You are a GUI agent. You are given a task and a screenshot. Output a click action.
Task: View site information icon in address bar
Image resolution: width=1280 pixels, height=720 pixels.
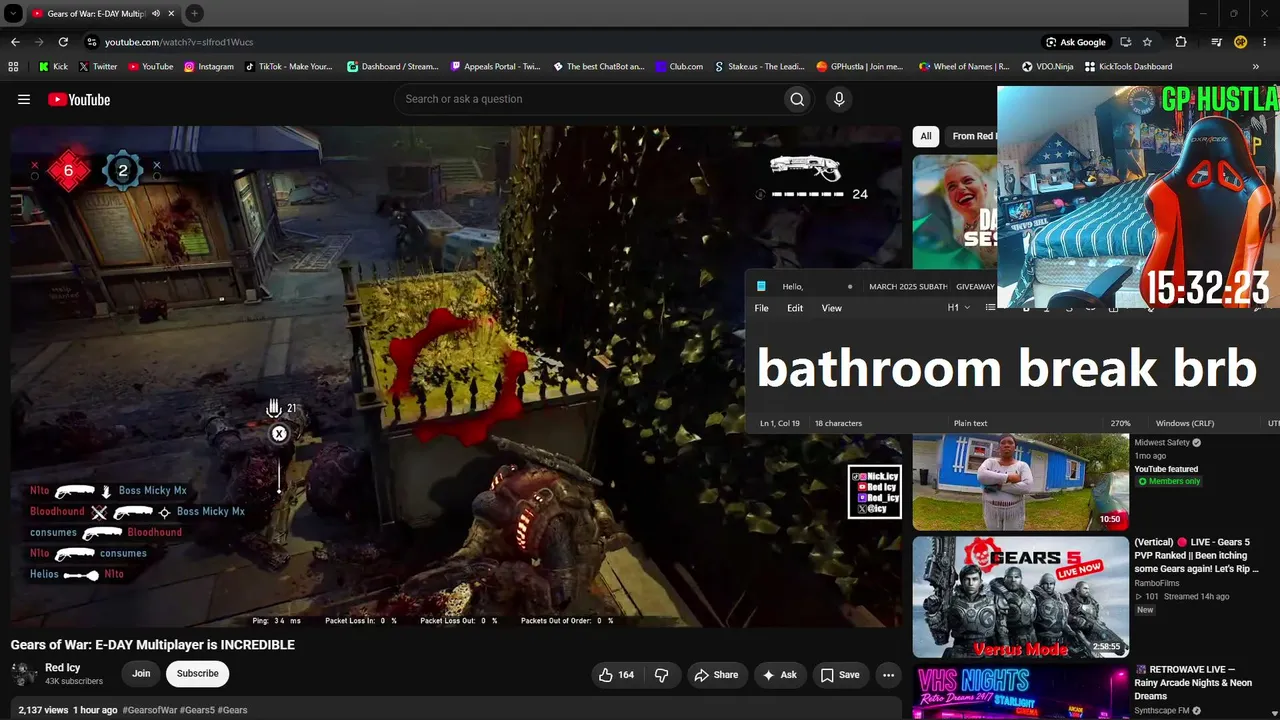click(92, 42)
